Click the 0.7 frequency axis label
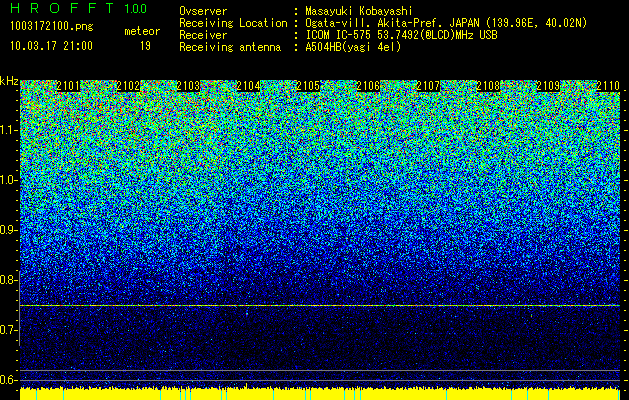The width and height of the screenshot is (629, 400). [x=8, y=330]
